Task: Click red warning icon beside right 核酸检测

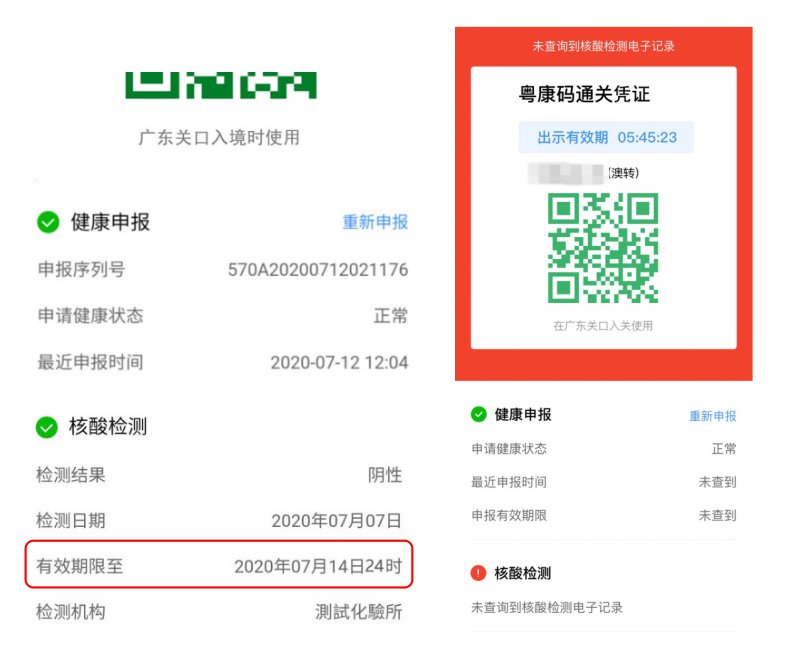Action: (x=478, y=573)
